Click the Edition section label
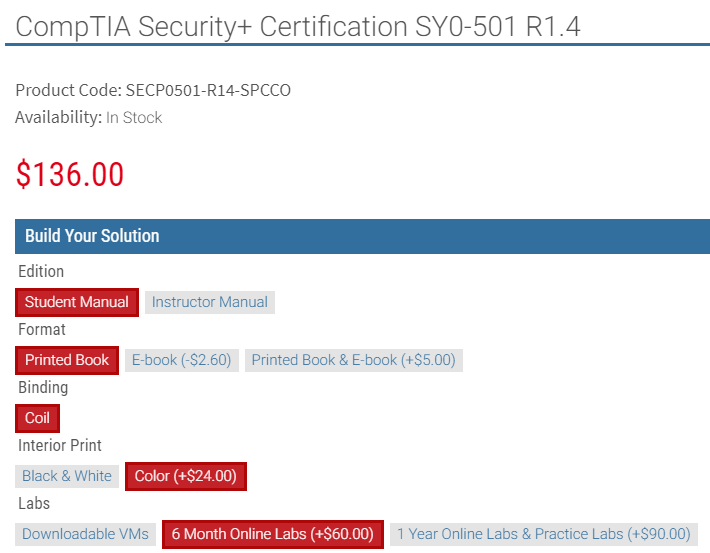 pos(41,271)
